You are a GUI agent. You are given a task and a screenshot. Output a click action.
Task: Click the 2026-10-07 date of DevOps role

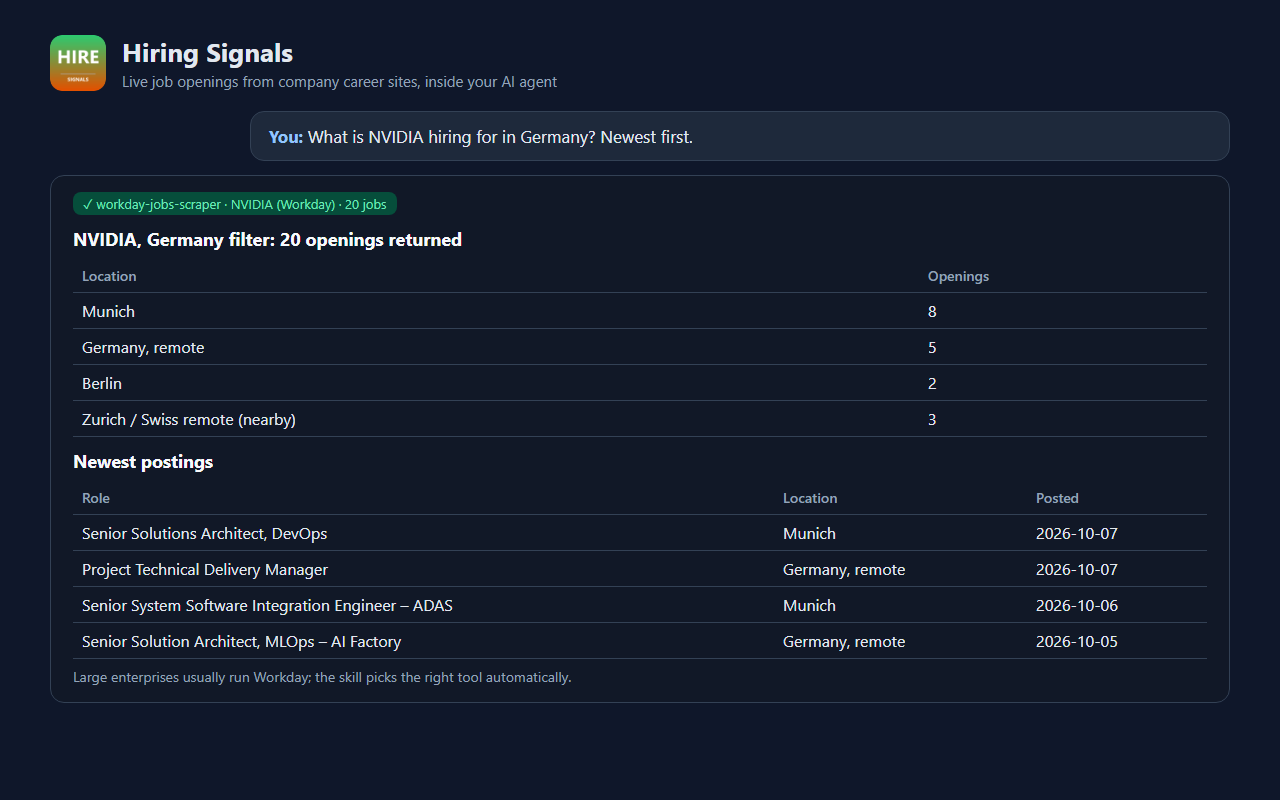(1077, 534)
